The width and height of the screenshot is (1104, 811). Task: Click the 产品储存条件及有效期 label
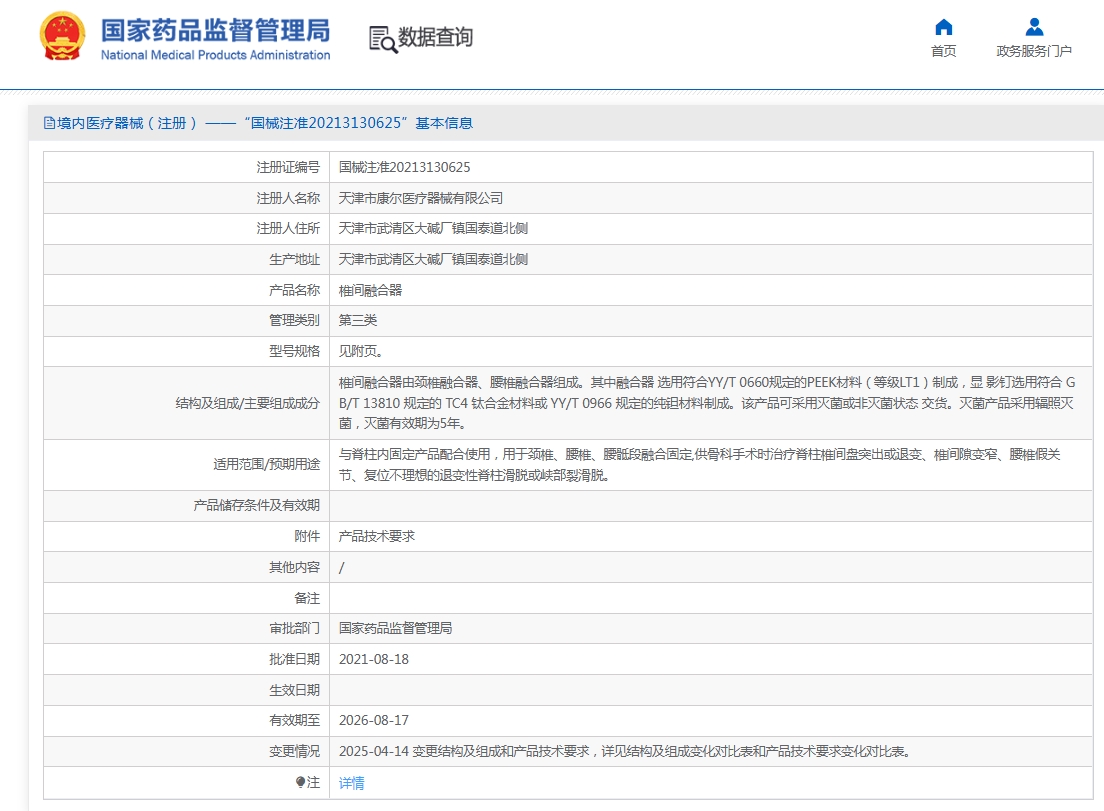[257, 505]
